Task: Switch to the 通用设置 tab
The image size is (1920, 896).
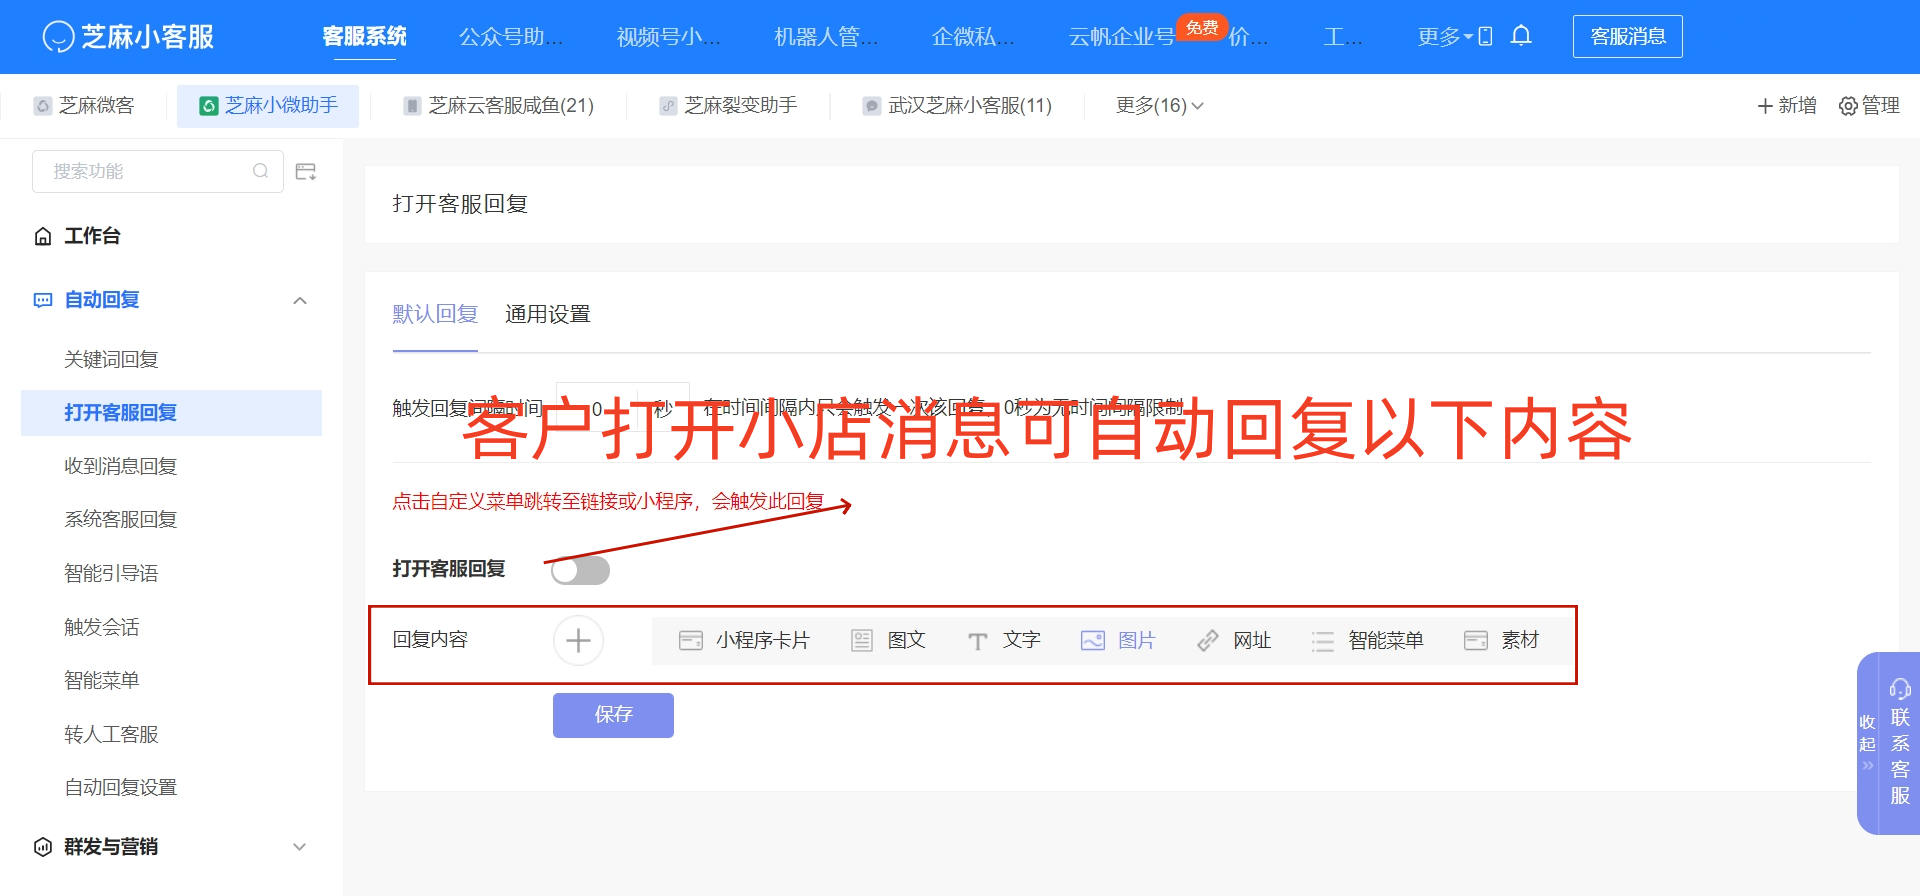Action: tap(548, 314)
